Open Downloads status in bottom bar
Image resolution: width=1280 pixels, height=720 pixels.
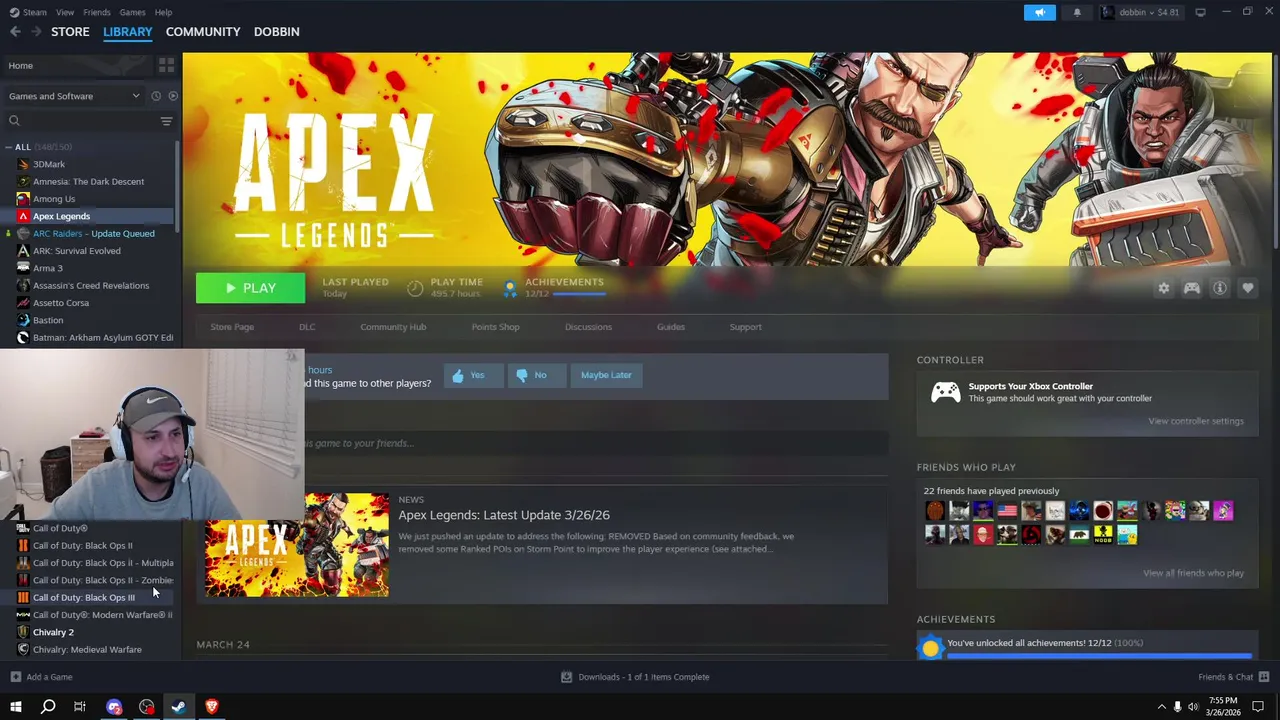[x=635, y=677]
